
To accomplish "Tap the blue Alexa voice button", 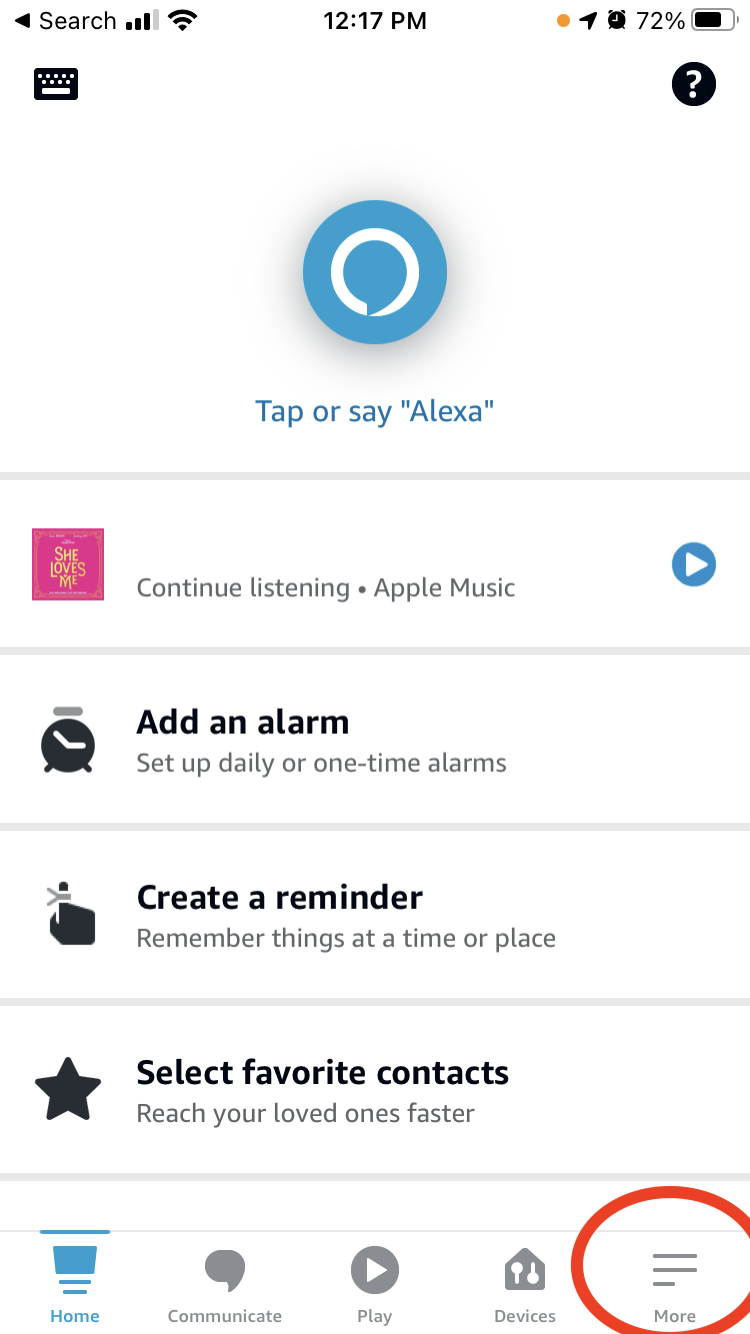I will pyautogui.click(x=375, y=272).
